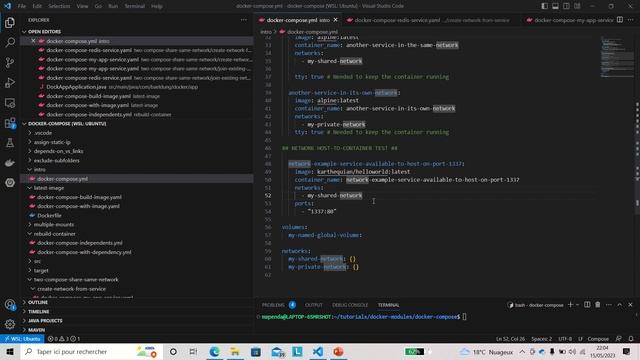Open the new terminal launch profile dropdown
Viewport: 640px width, 360px height.
(578, 305)
